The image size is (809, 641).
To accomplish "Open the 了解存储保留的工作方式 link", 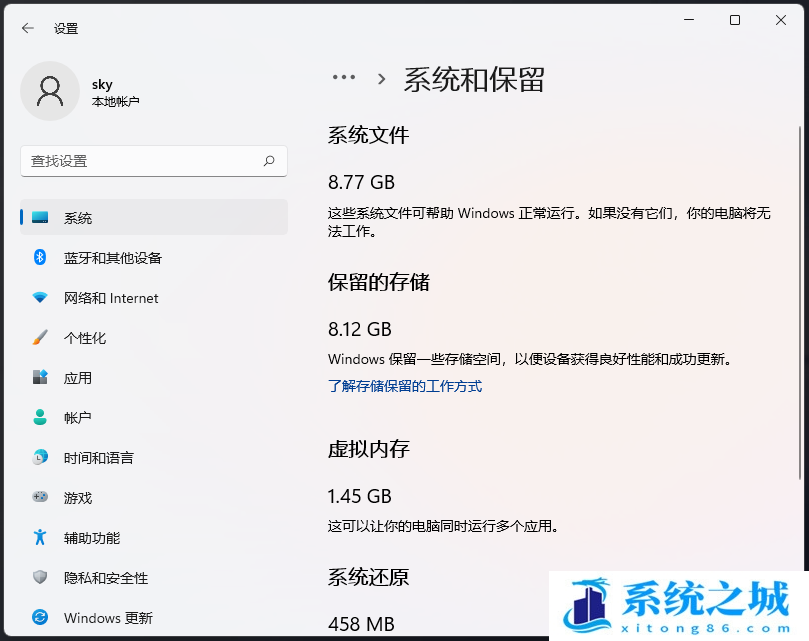I will point(405,386).
